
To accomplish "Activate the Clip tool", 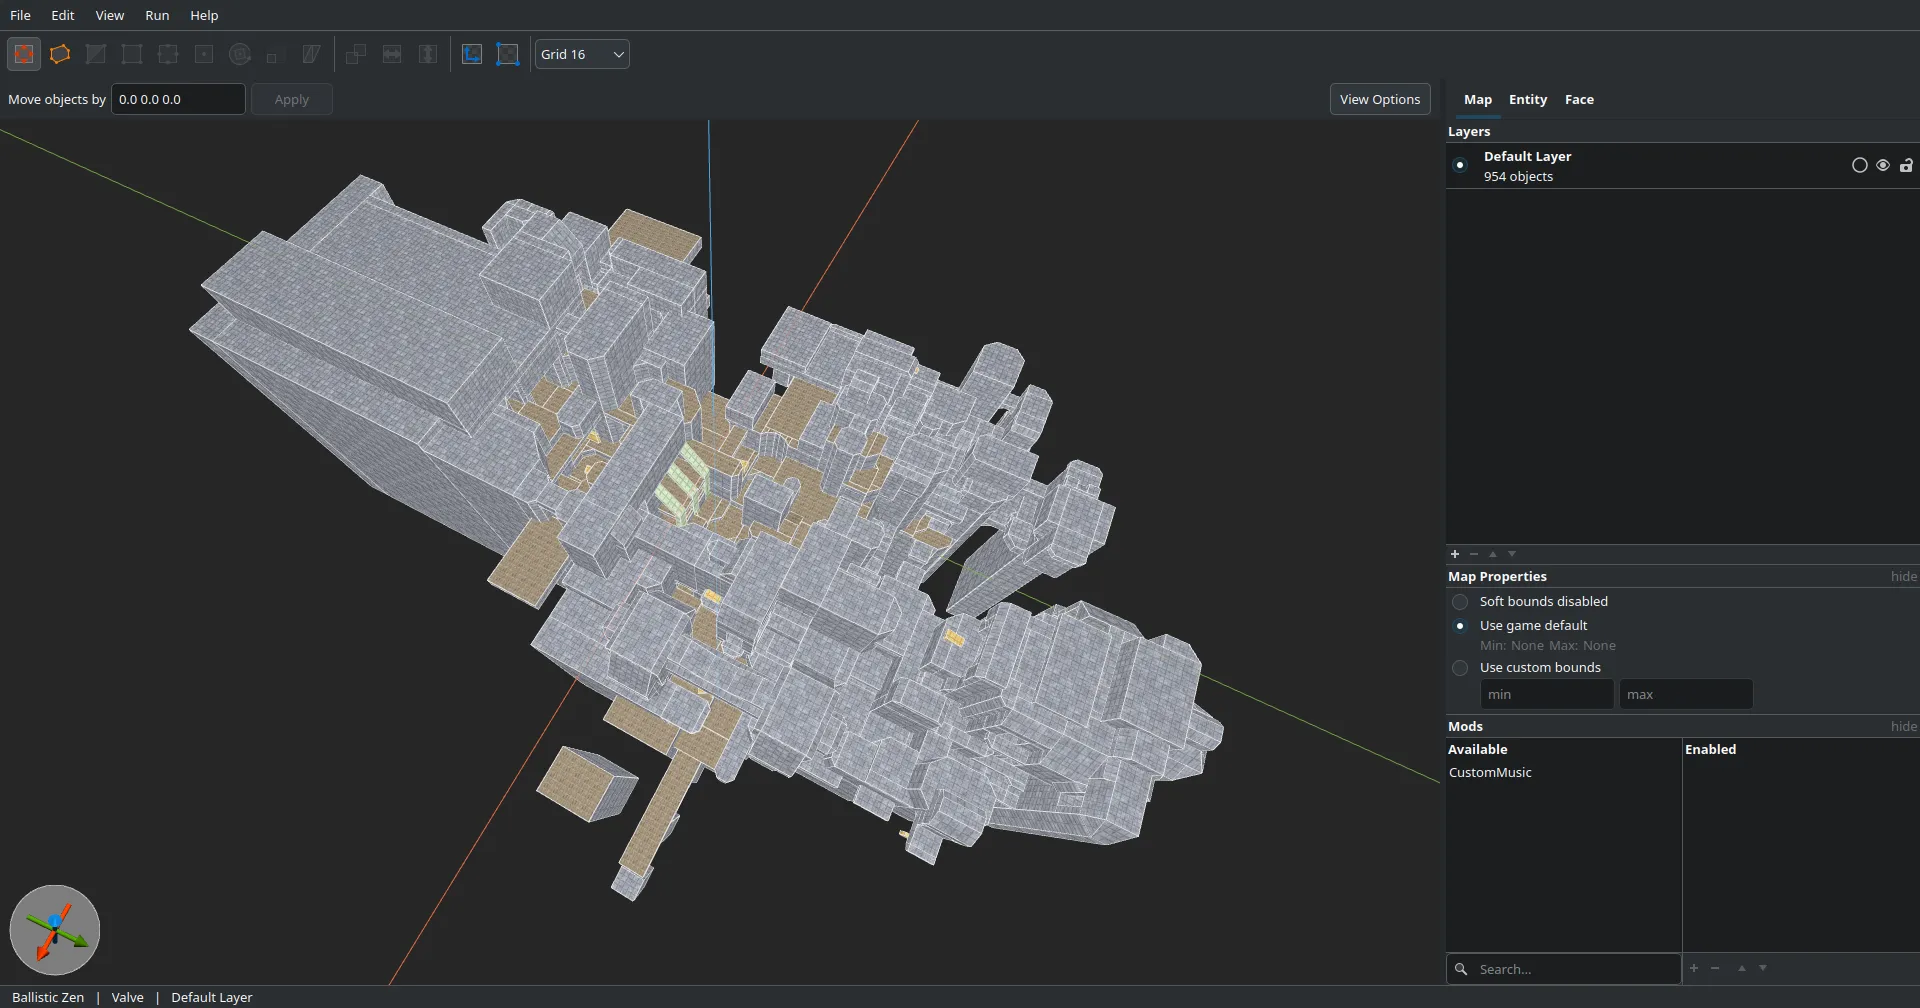I will coord(96,54).
